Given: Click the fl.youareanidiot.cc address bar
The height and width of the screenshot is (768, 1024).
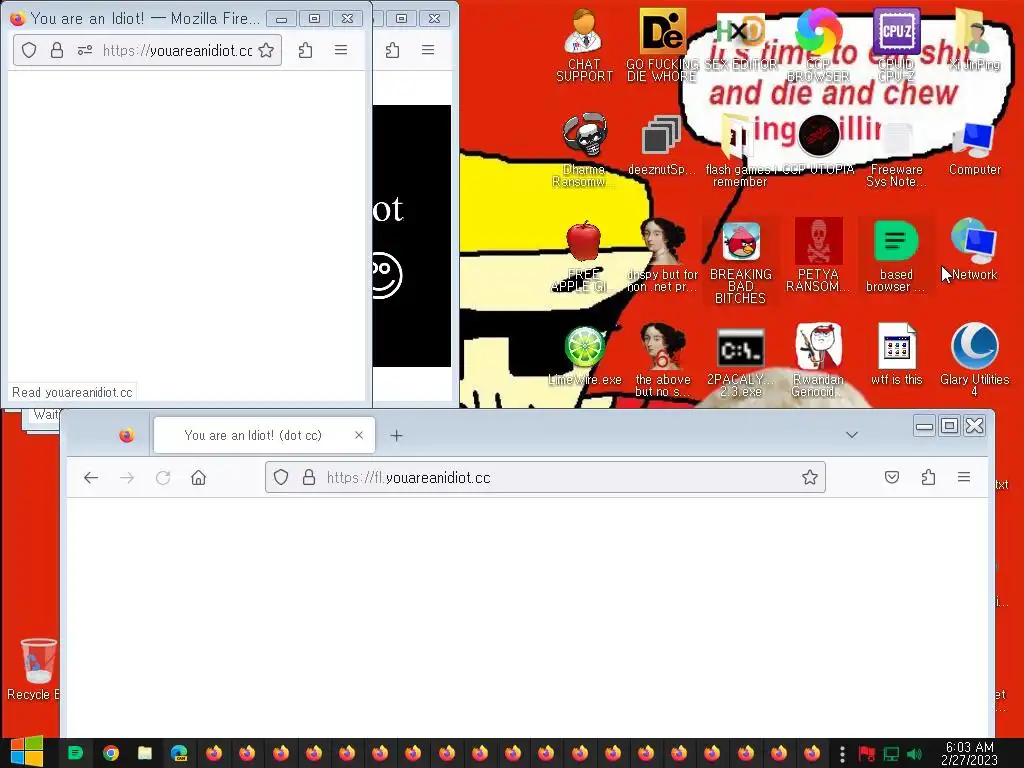Looking at the screenshot, I should (545, 477).
